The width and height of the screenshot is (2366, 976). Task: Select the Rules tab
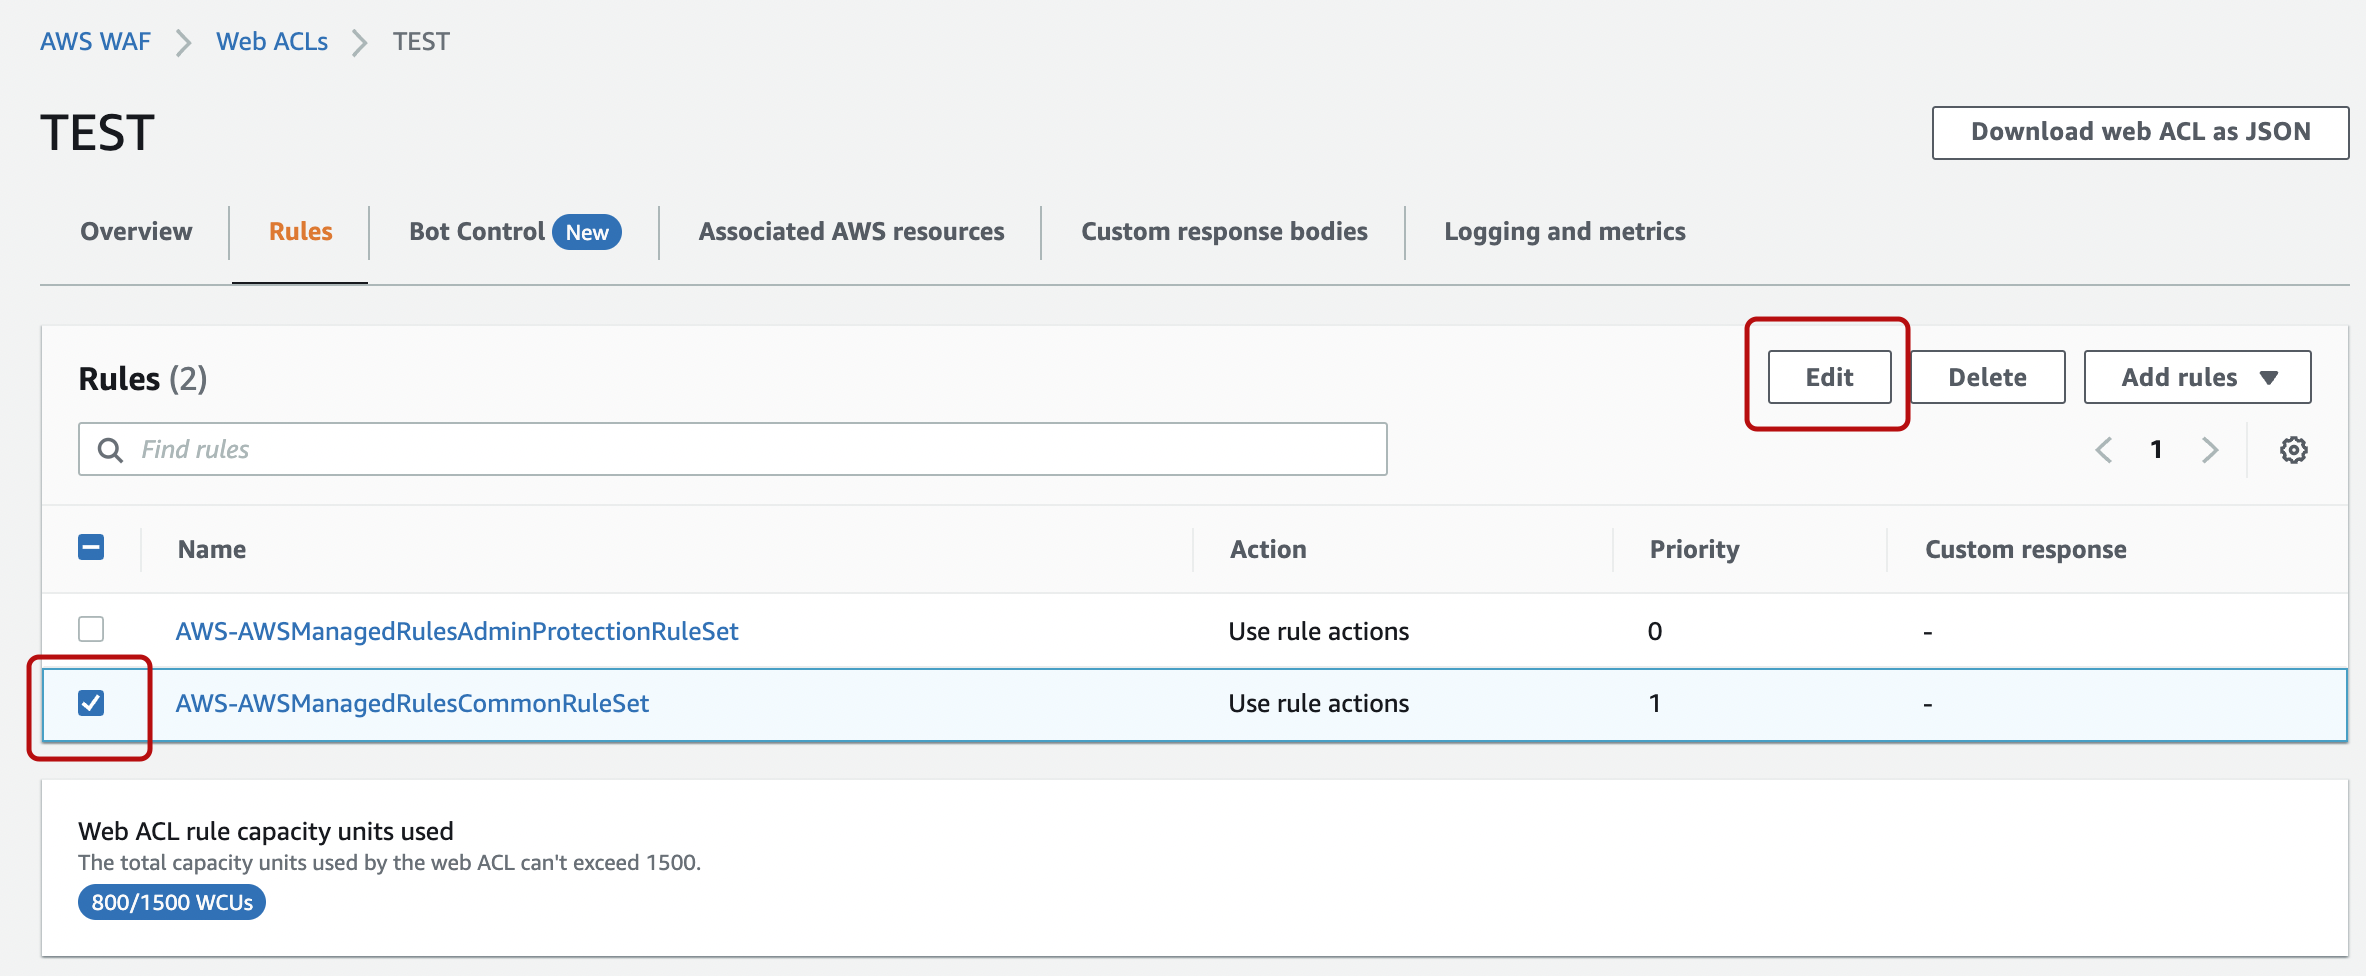300,232
